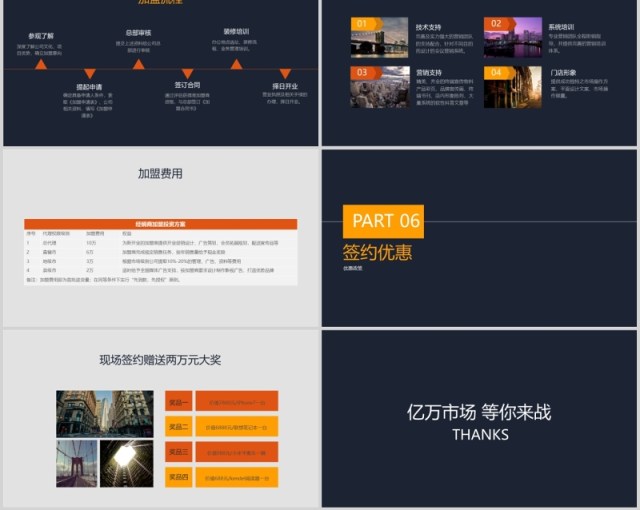The height and width of the screenshot is (510, 640).
Task: Click the description bar beside 奖品一
Action: tap(237, 401)
